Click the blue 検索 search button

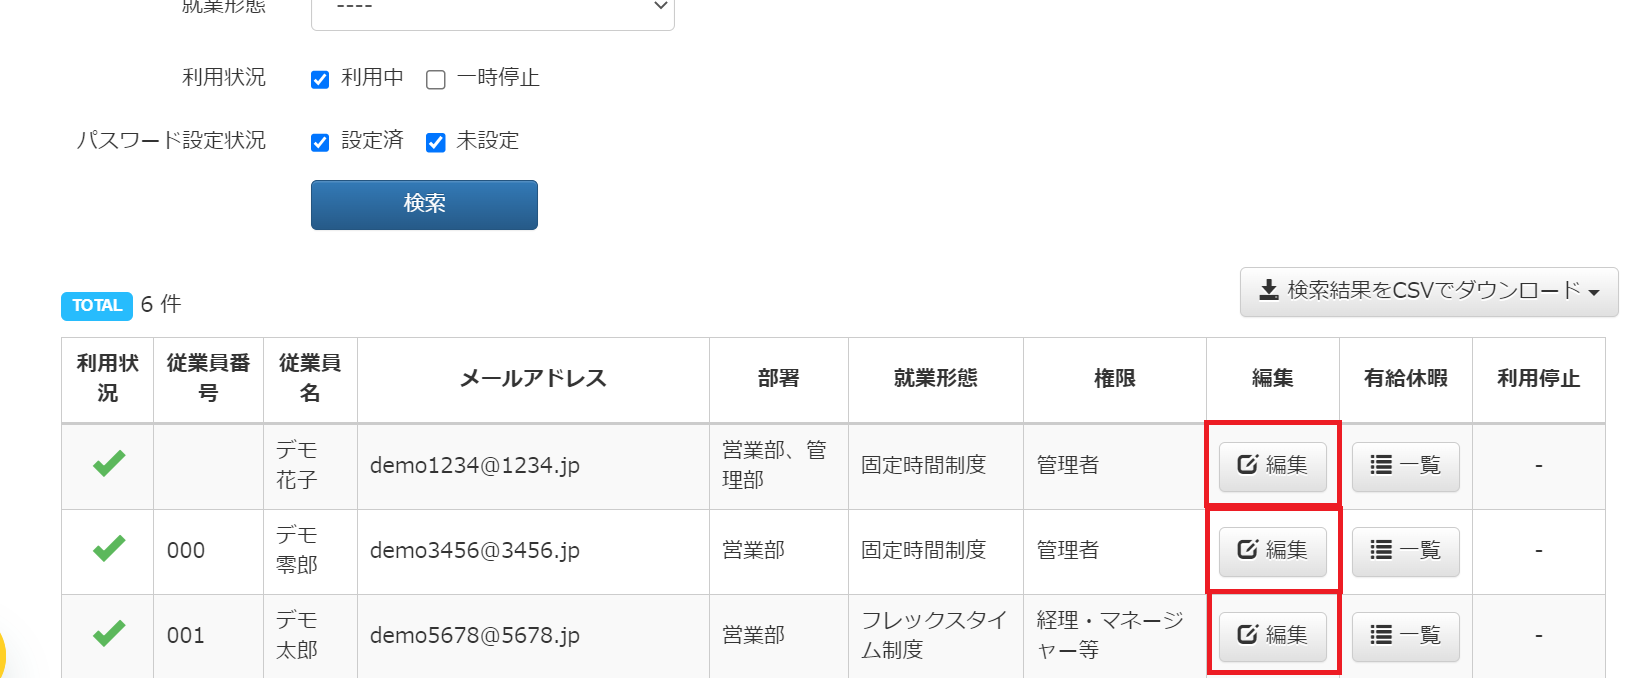tap(424, 205)
